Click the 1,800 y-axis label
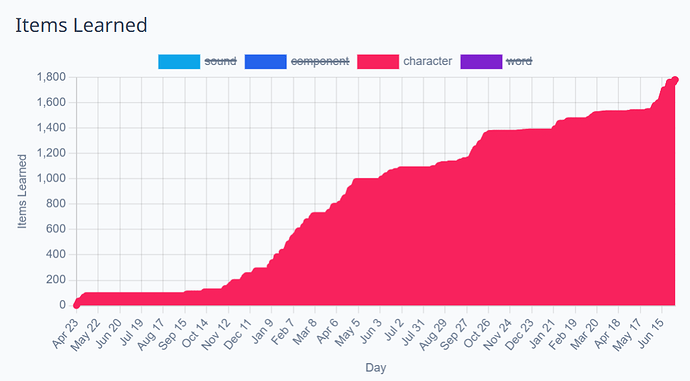 51,77
